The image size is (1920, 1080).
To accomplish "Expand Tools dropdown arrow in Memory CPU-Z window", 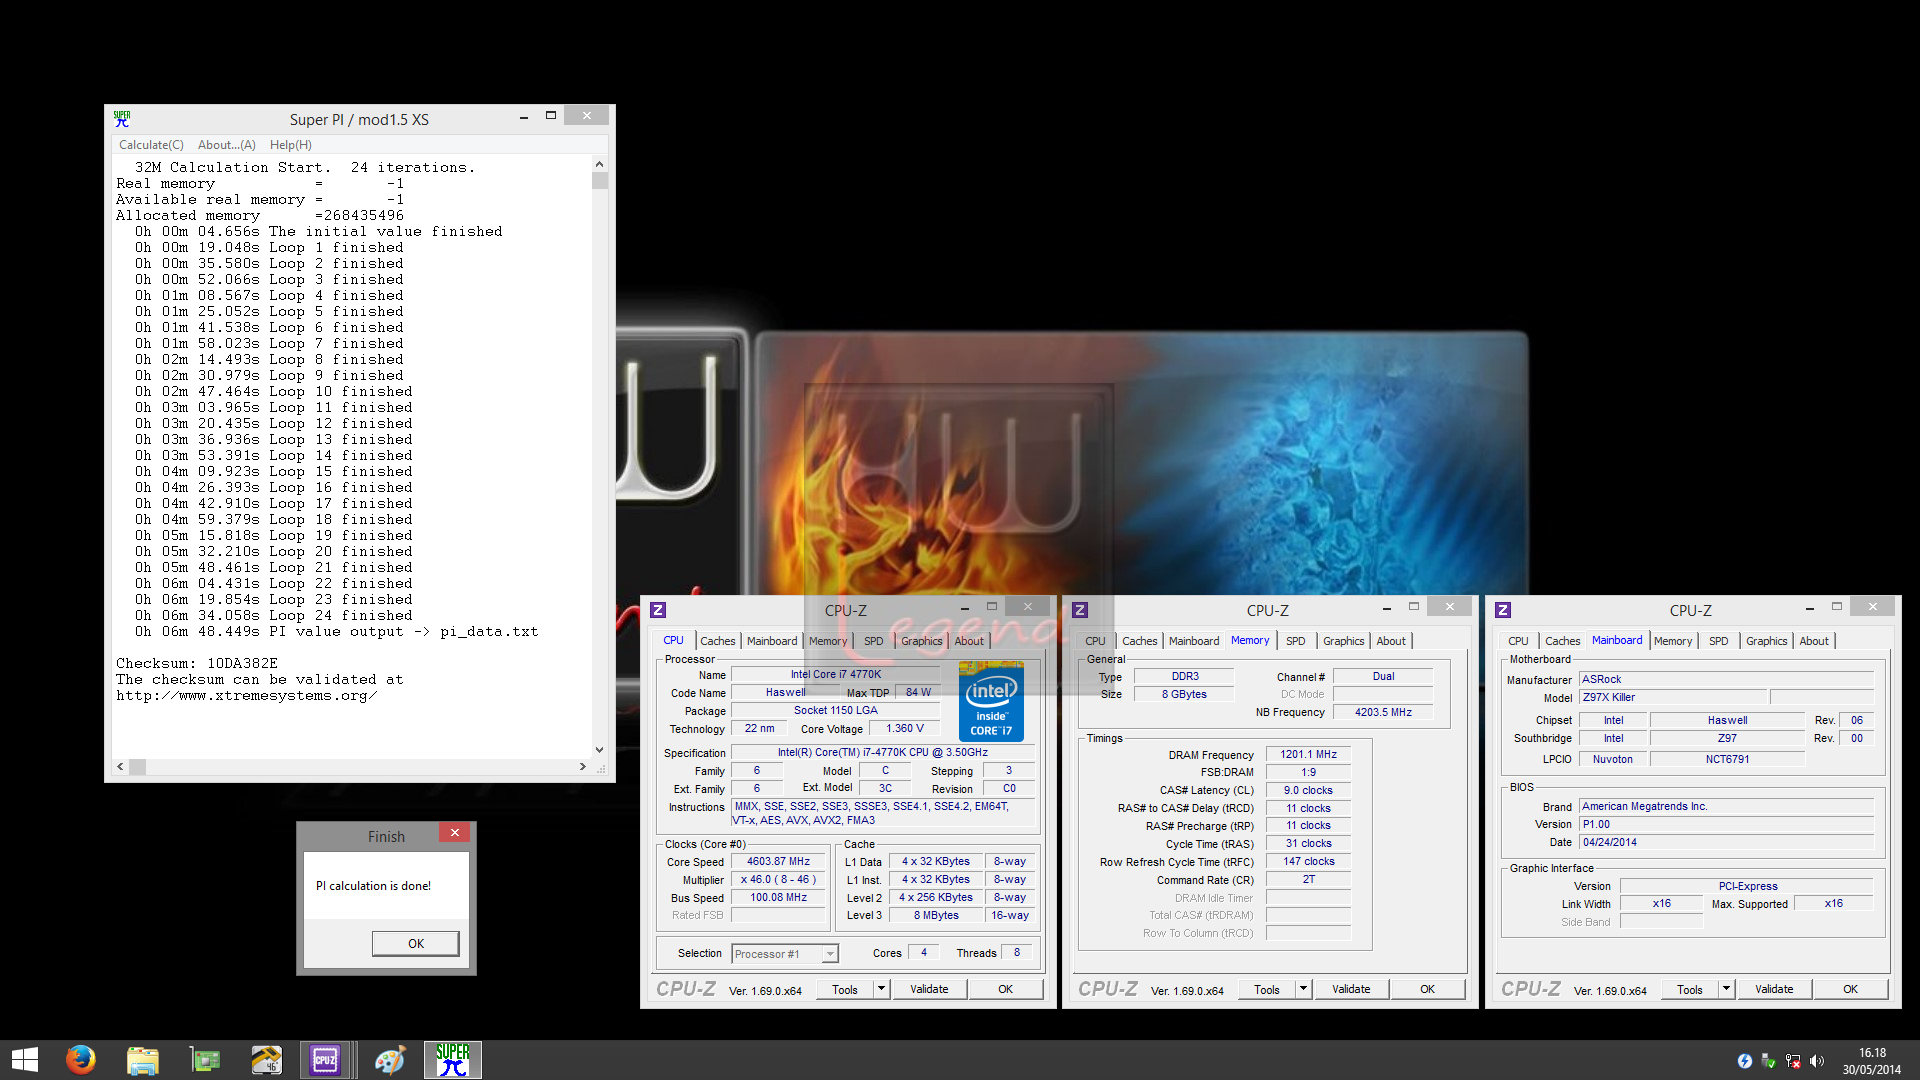I will pos(1303,989).
